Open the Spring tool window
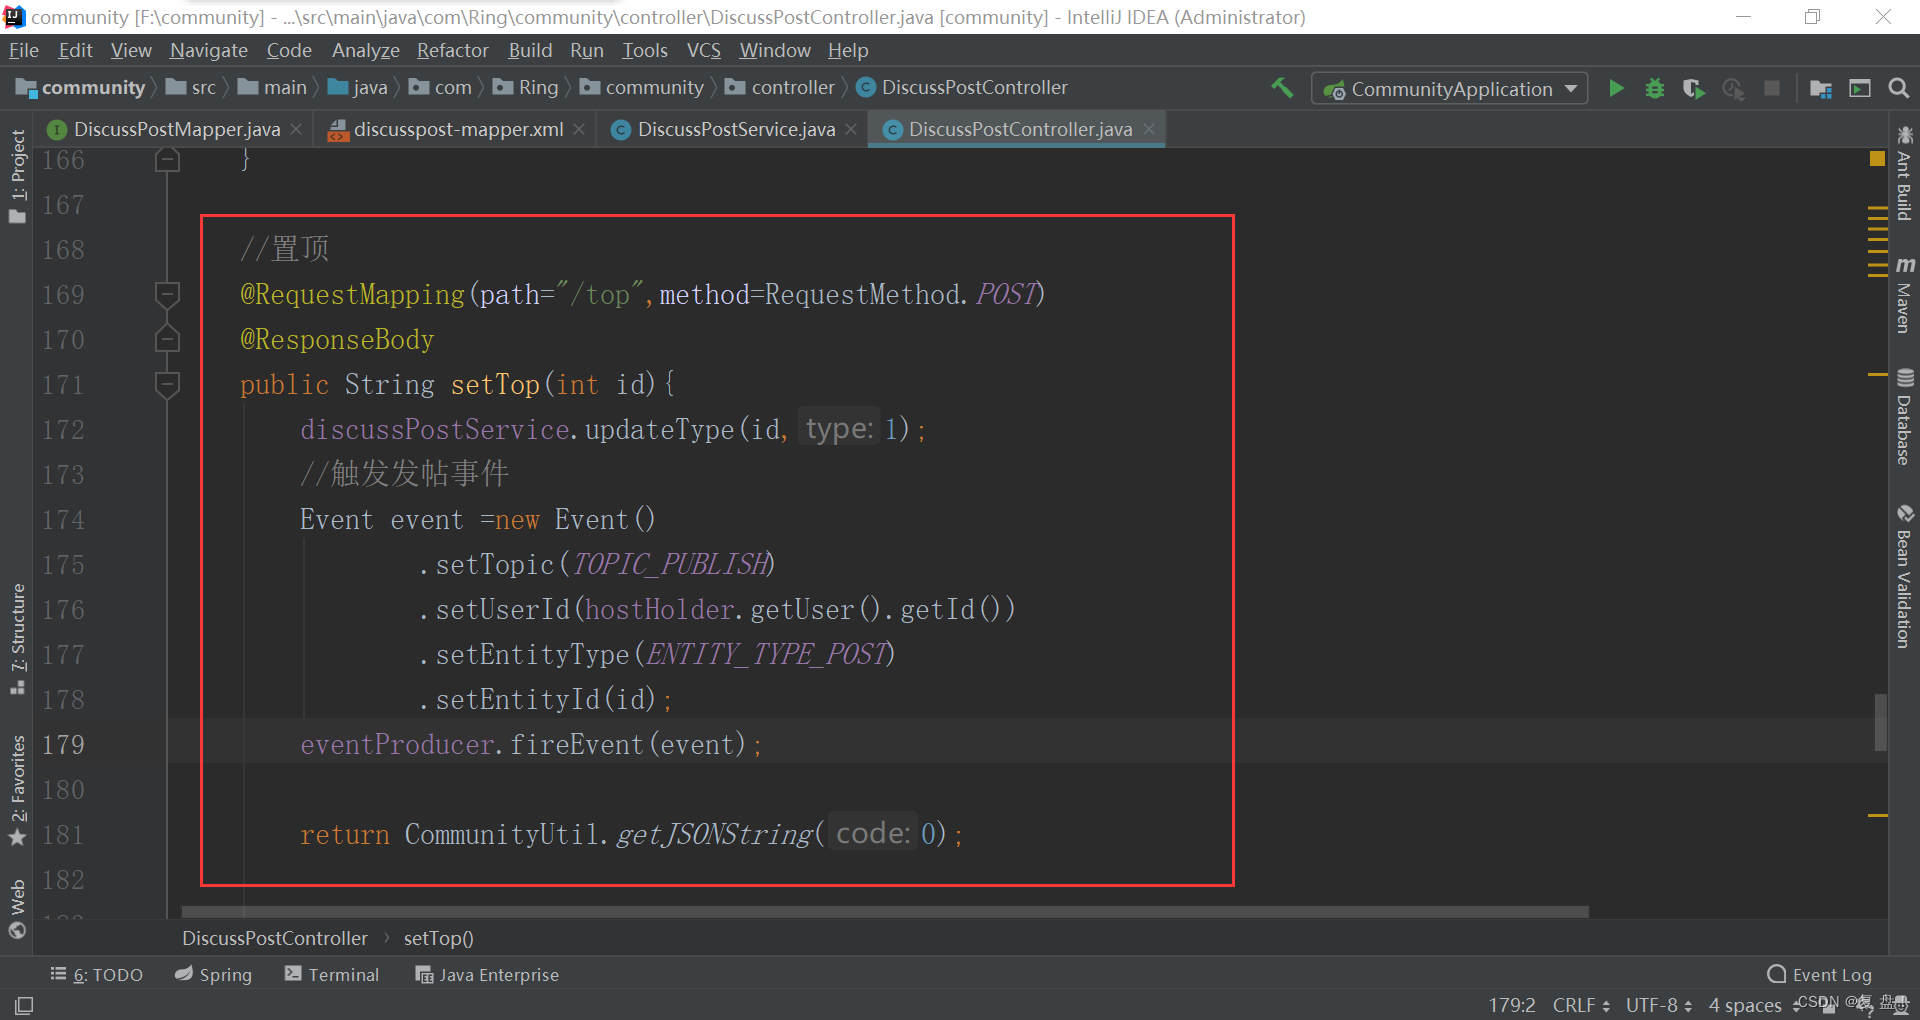Viewport: 1920px width, 1020px height. [x=214, y=975]
